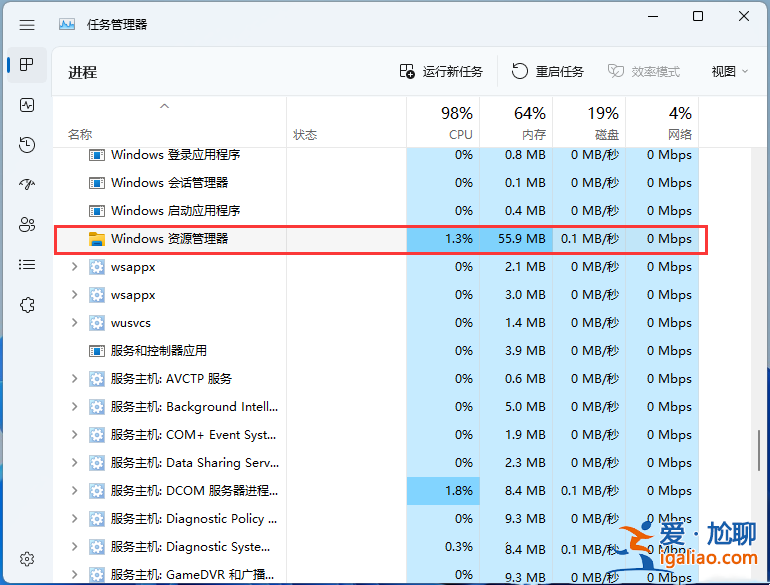
Task: Click the Task Manager app icon in title bar
Action: [x=67, y=24]
